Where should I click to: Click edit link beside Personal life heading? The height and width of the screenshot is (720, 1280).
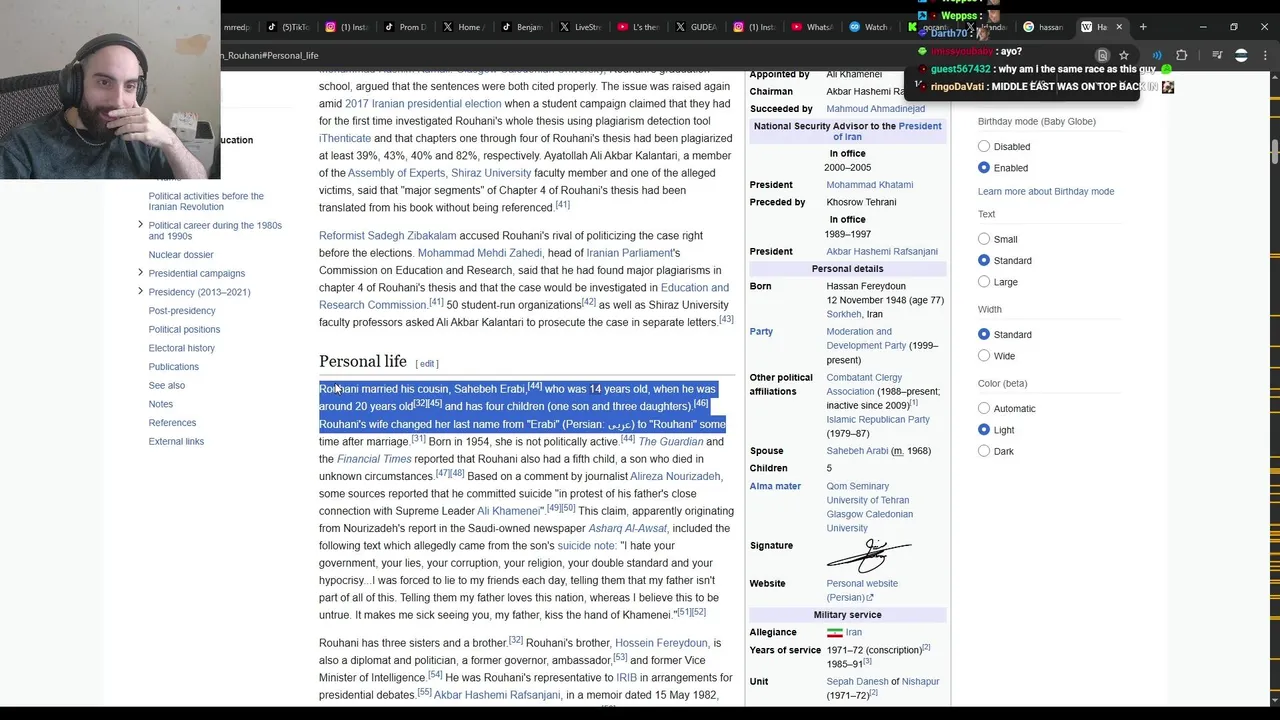427,364
